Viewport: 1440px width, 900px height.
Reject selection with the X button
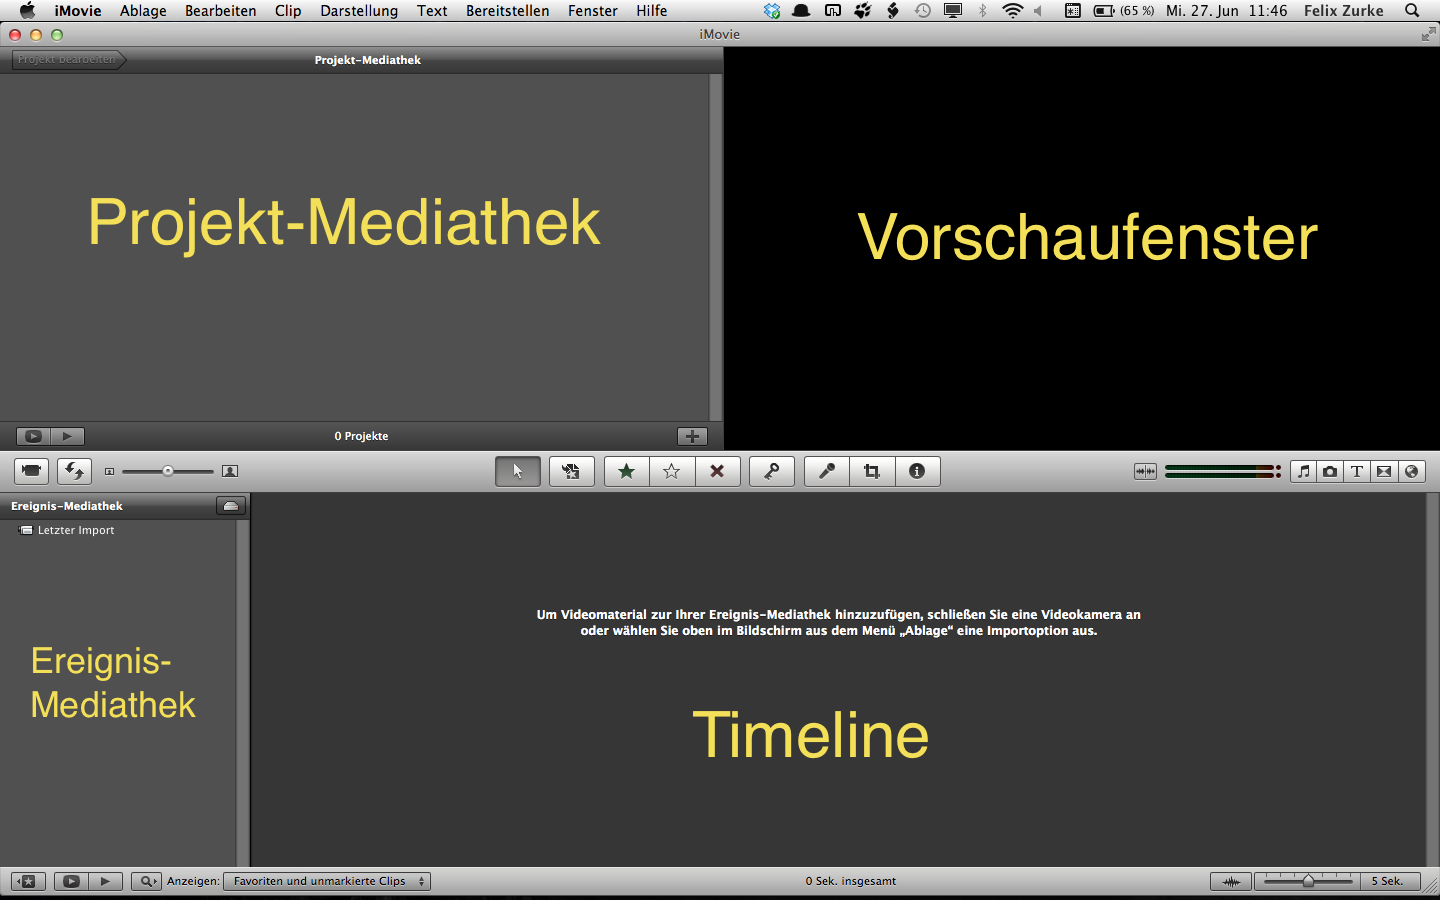[717, 471]
